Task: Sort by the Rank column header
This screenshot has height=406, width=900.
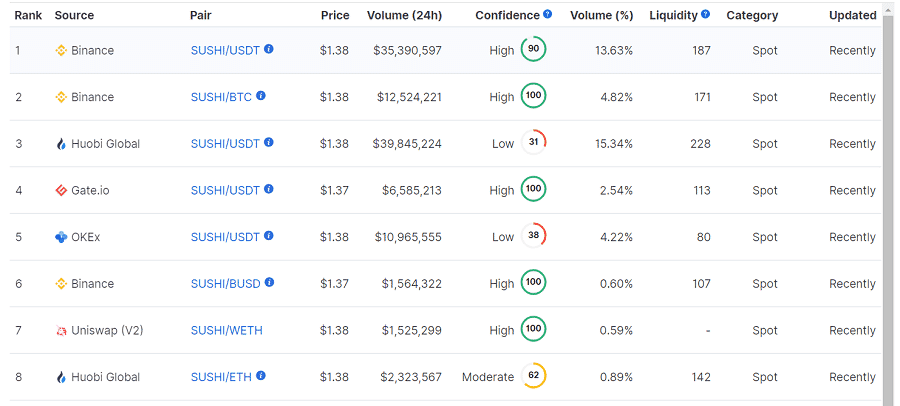Action: 28,15
